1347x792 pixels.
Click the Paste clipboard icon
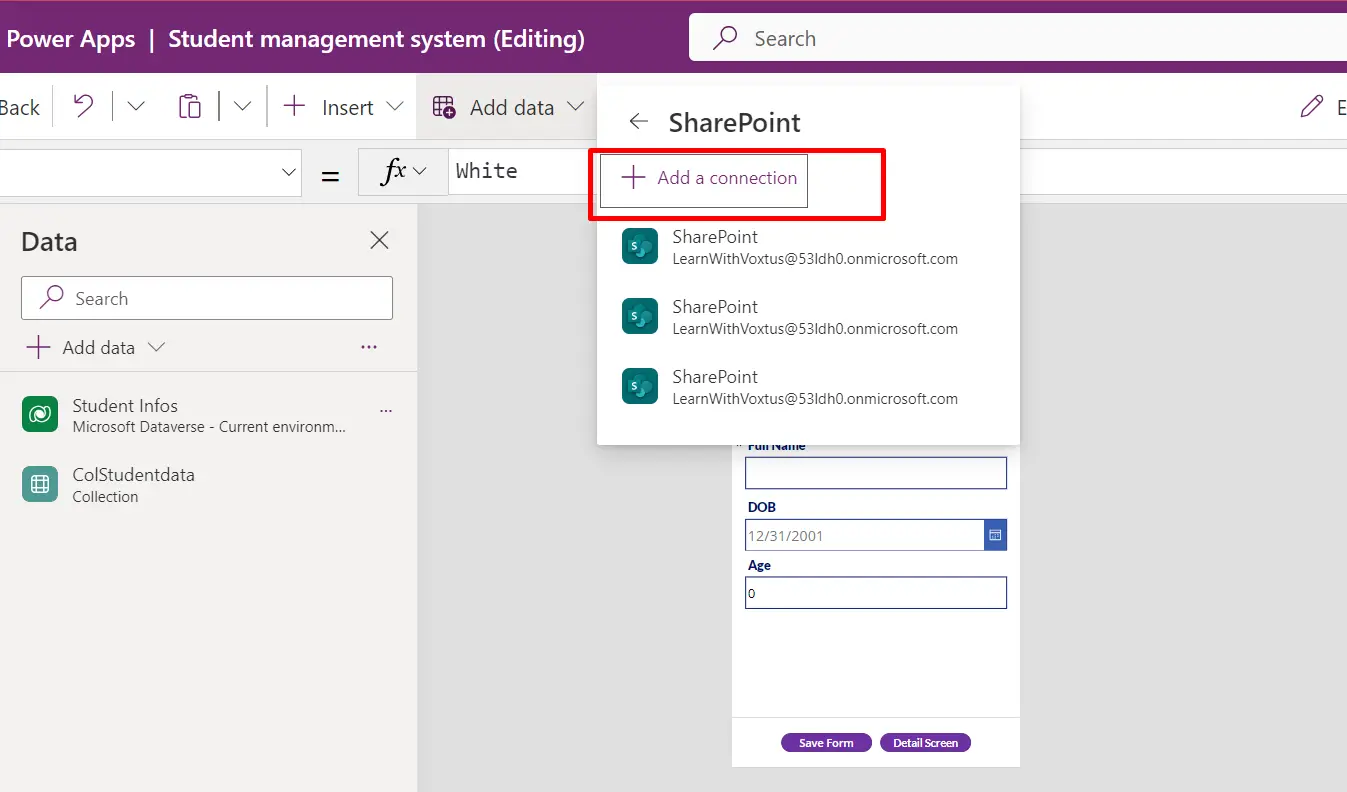[189, 107]
